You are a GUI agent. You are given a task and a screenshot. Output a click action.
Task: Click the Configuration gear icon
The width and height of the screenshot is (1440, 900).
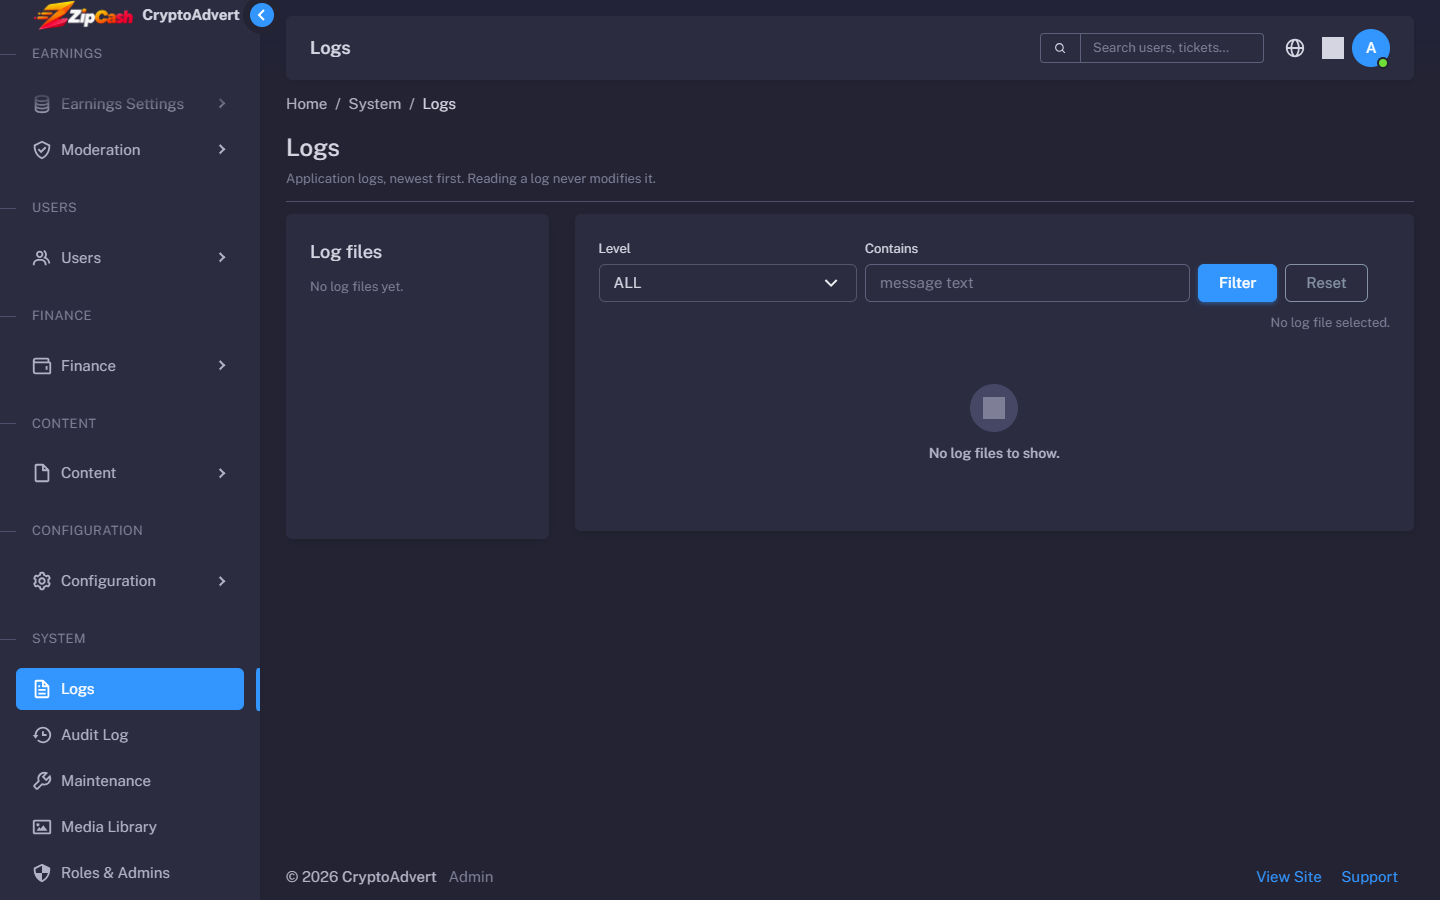[x=42, y=581]
